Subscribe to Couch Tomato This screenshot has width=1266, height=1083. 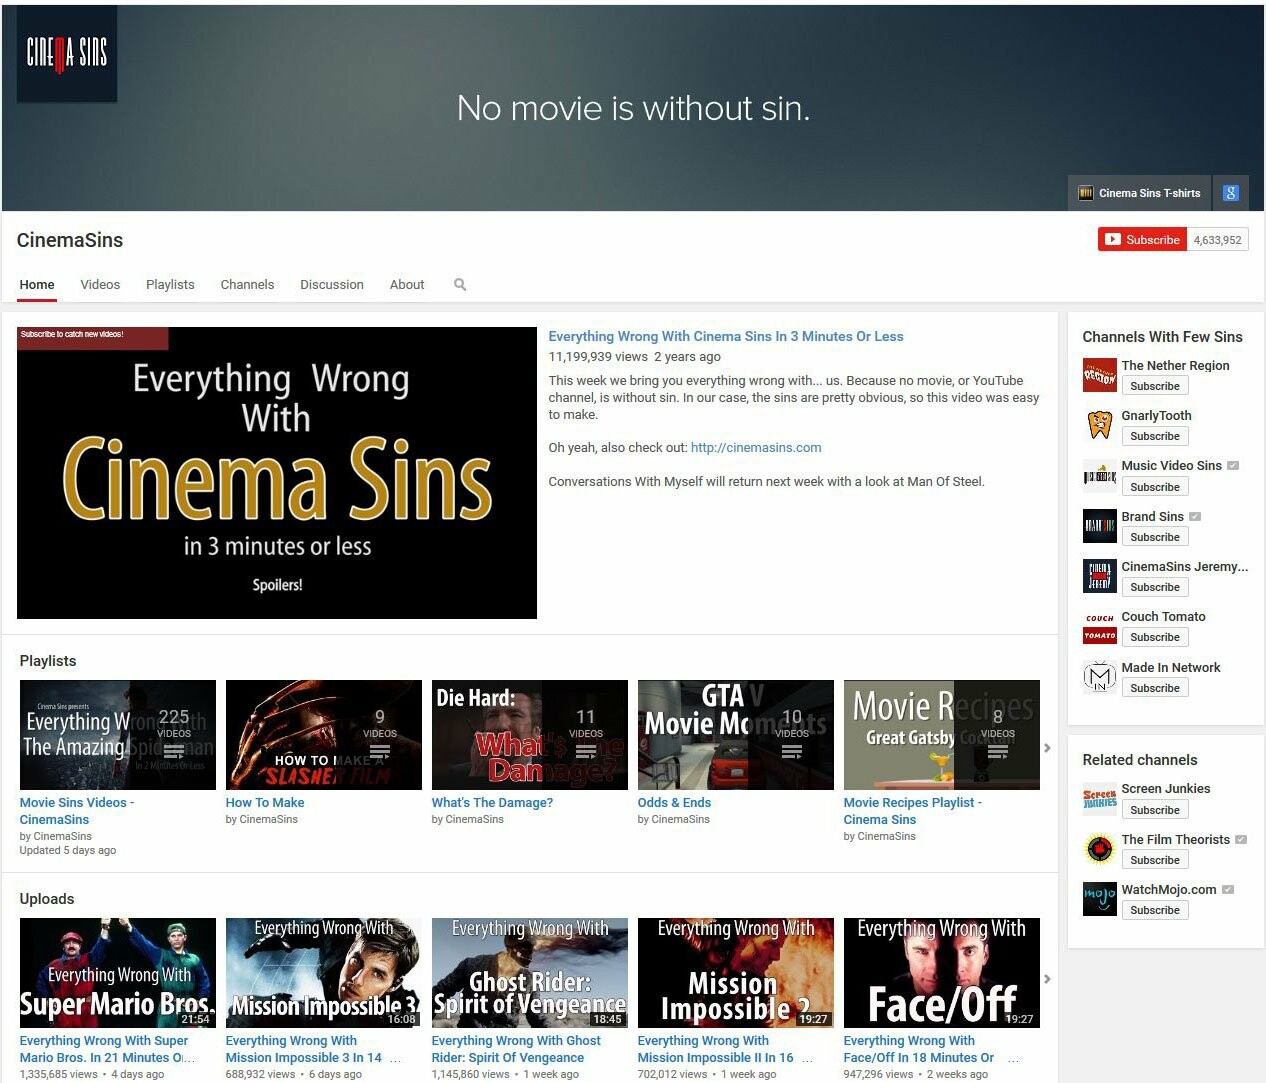pyautogui.click(x=1155, y=637)
